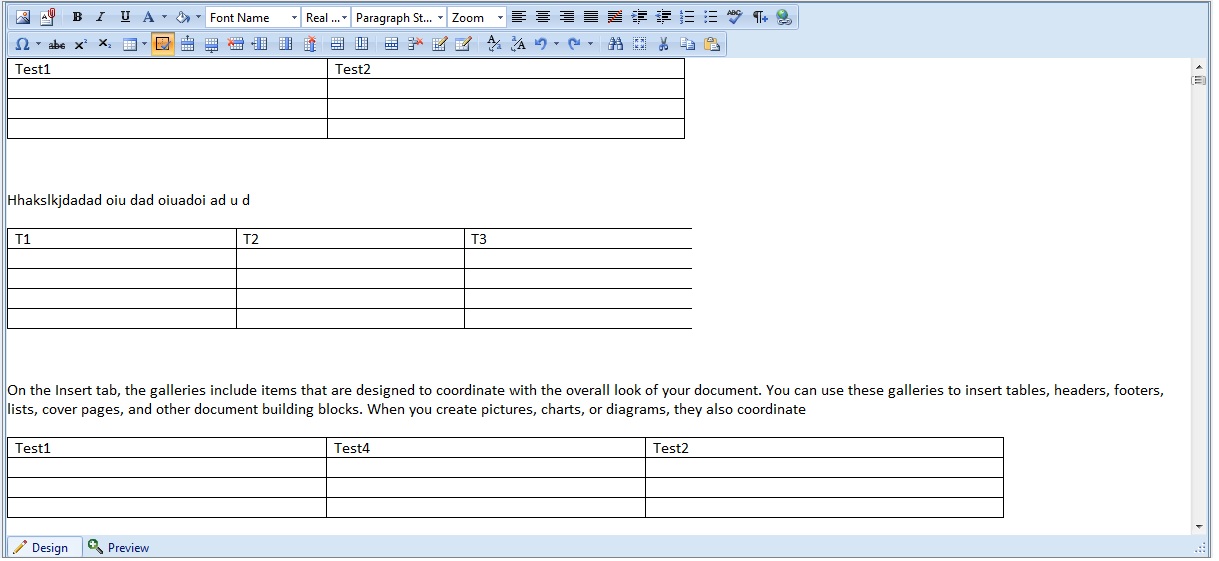Remove alignment with the red-striped icon
Viewport: 1219px width, 561px height.
pyautogui.click(x=615, y=17)
